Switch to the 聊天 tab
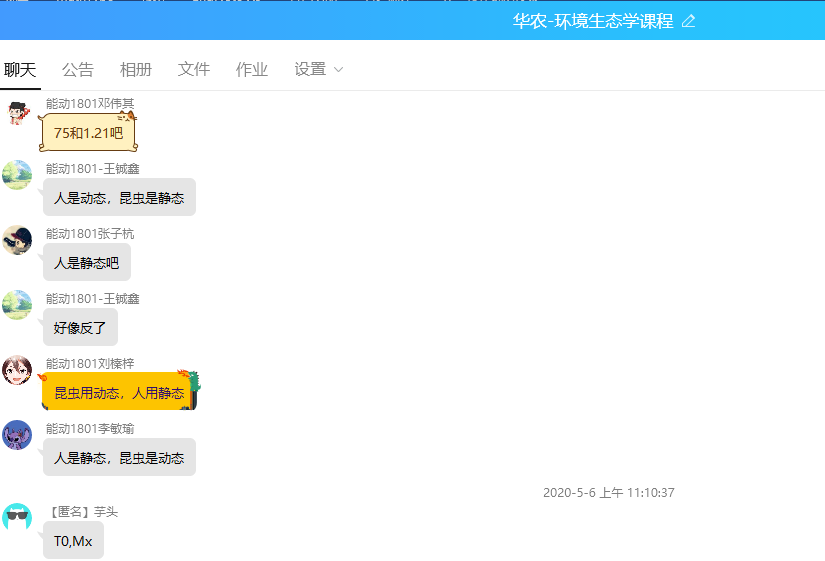 tap(20, 69)
